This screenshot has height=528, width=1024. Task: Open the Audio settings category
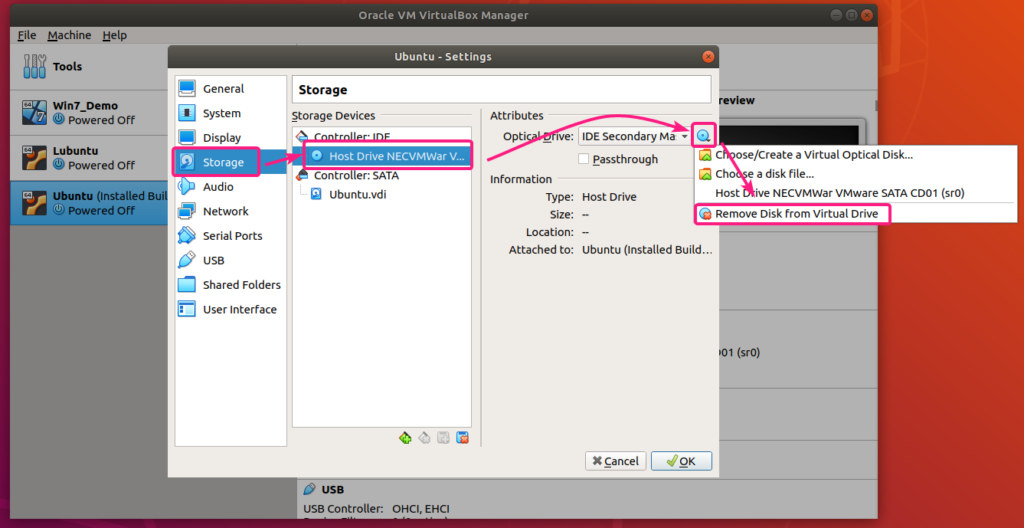(231, 187)
